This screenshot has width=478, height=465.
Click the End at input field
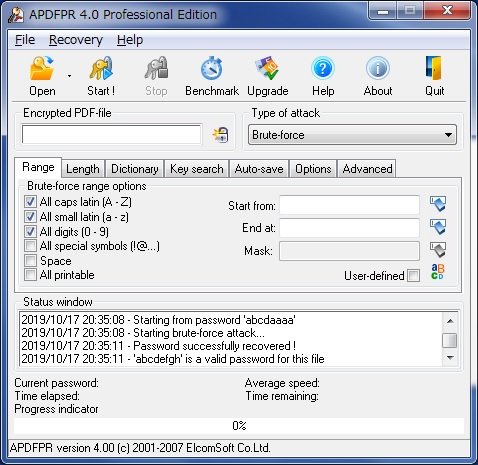[349, 228]
